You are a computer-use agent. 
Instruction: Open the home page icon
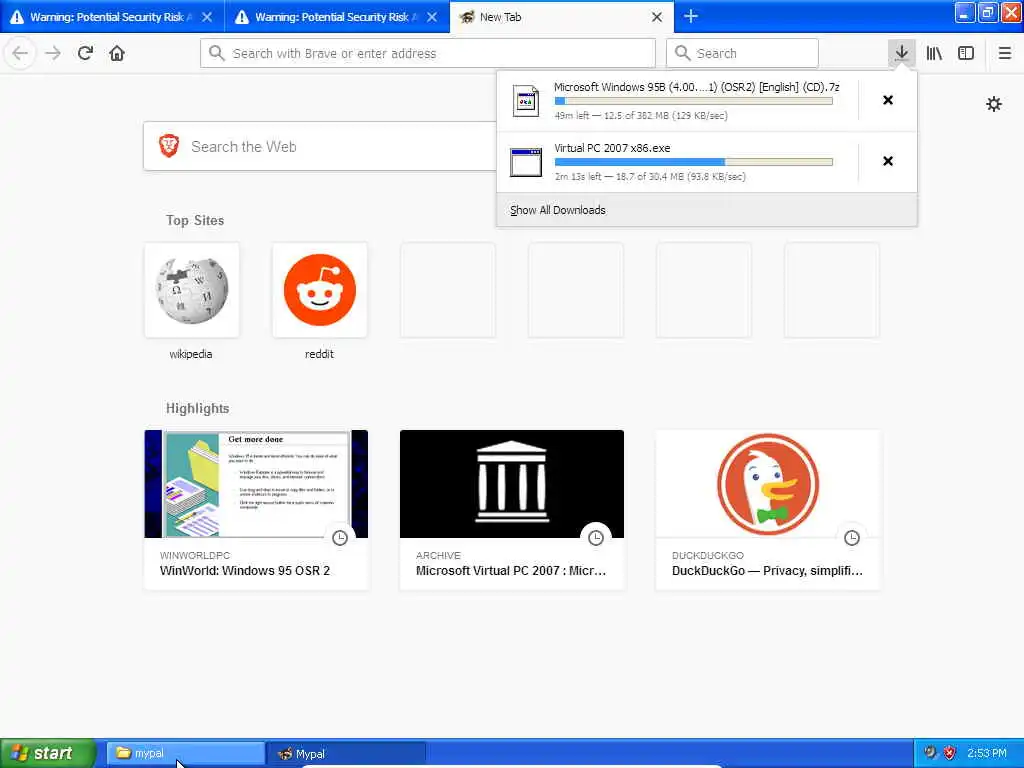pos(117,53)
